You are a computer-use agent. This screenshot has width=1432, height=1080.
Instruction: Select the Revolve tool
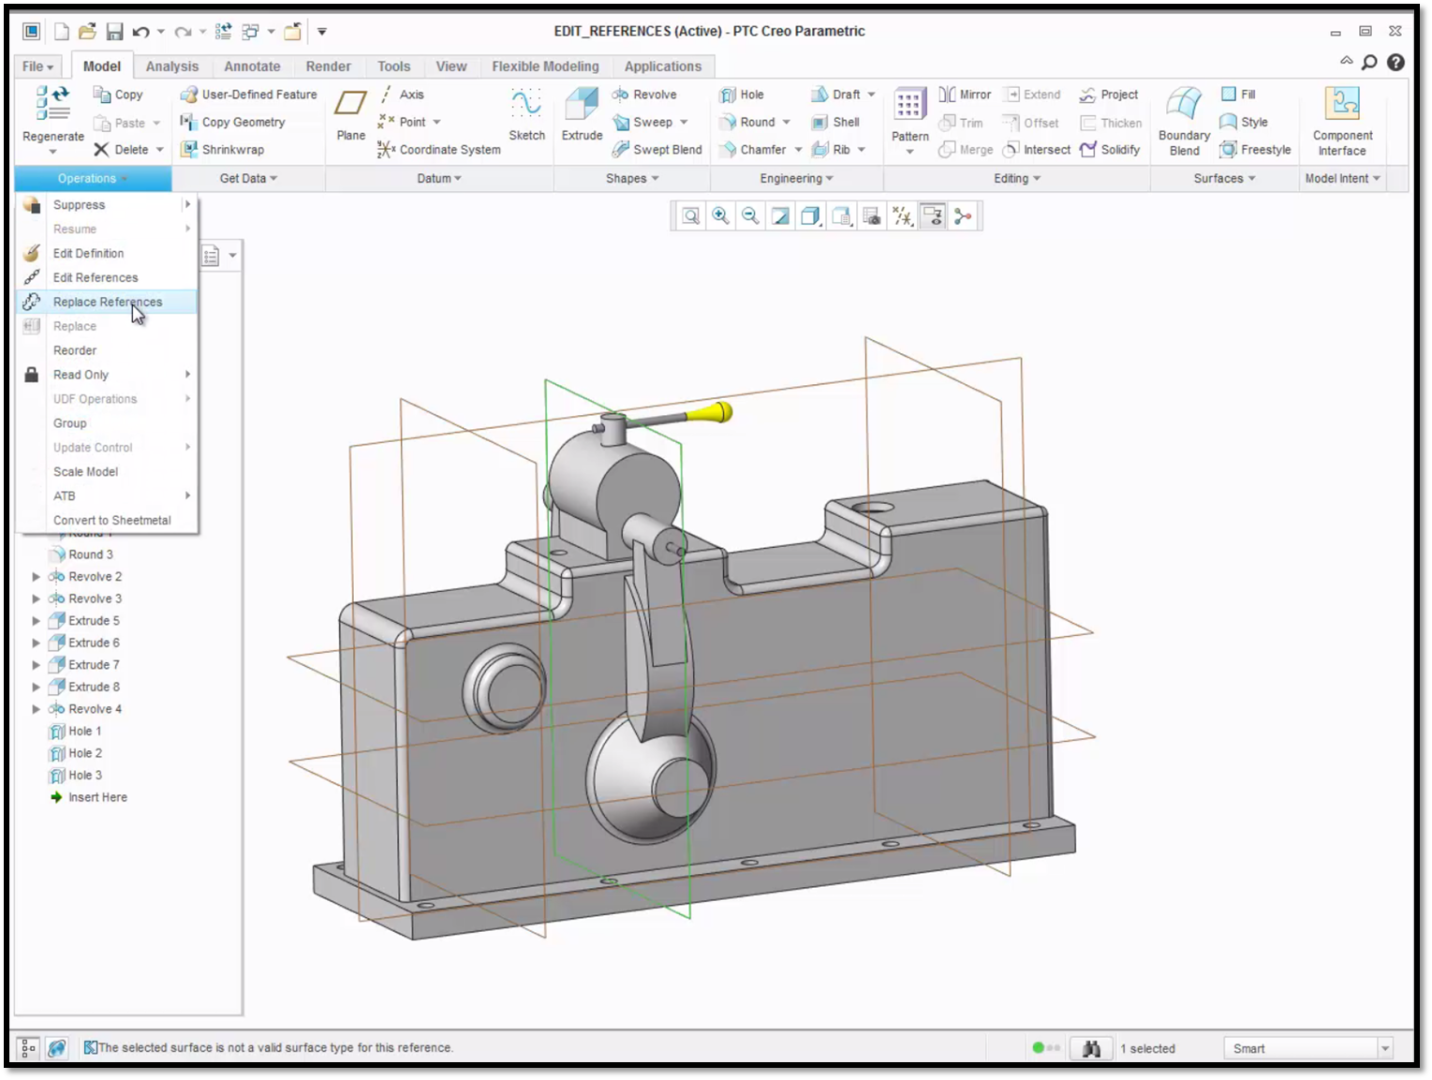(x=645, y=94)
